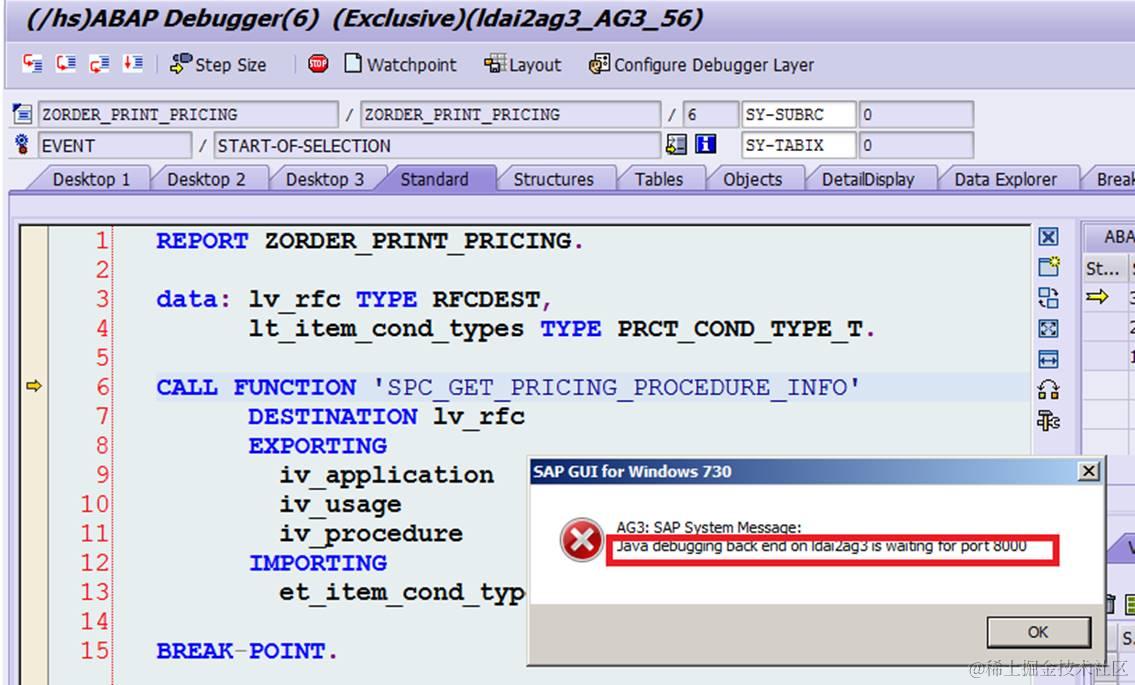The image size is (1135, 685).
Task: Click the new tool icon right of source pane
Action: 1048,266
